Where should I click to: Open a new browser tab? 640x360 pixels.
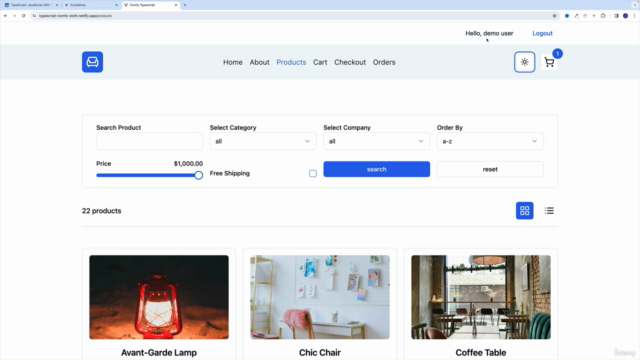(x=185, y=5)
